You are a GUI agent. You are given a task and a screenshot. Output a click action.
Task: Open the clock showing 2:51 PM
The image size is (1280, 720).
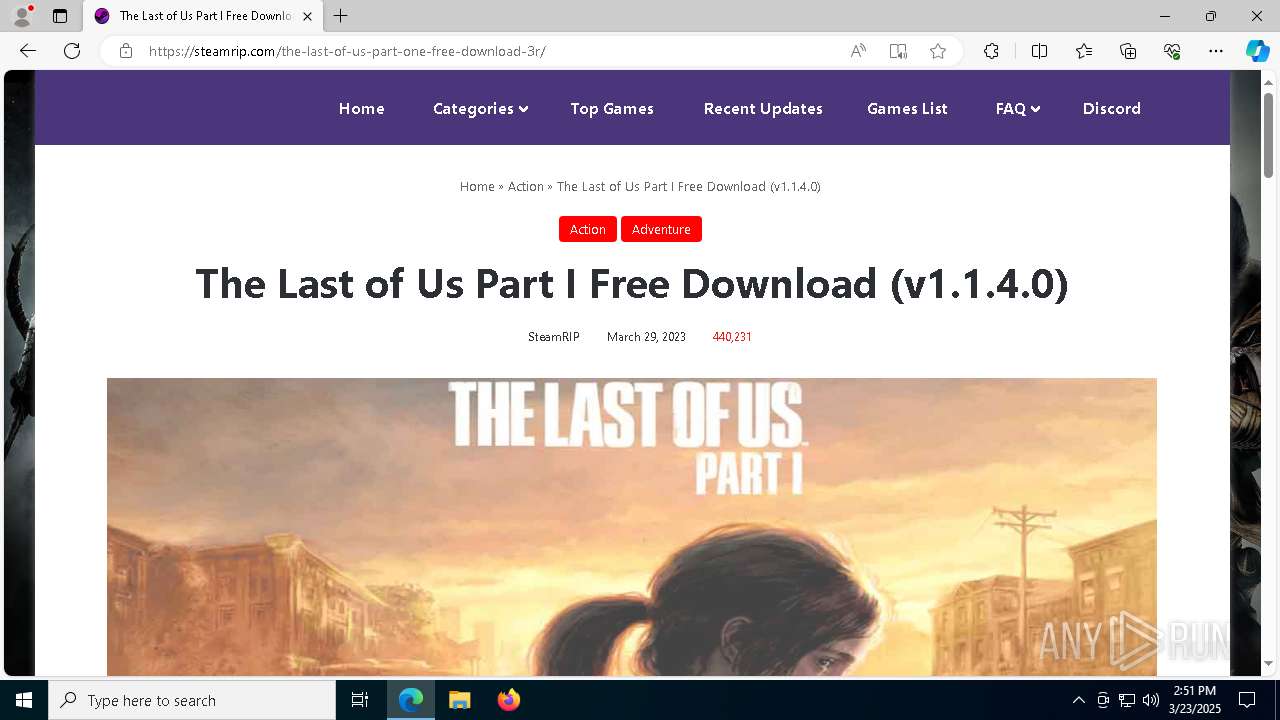point(1195,700)
